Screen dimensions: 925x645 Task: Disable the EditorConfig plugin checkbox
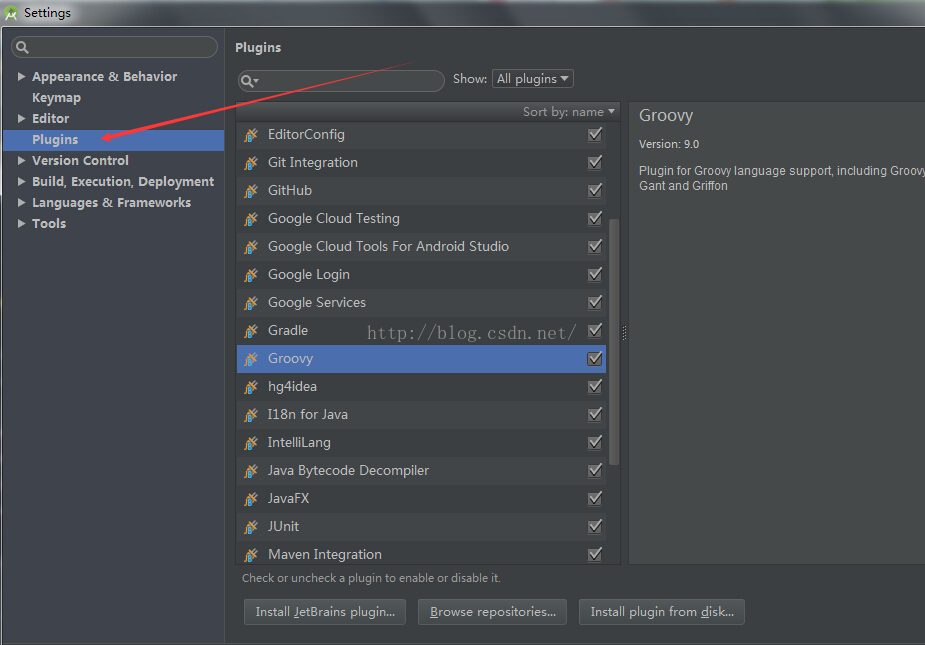[x=595, y=135]
